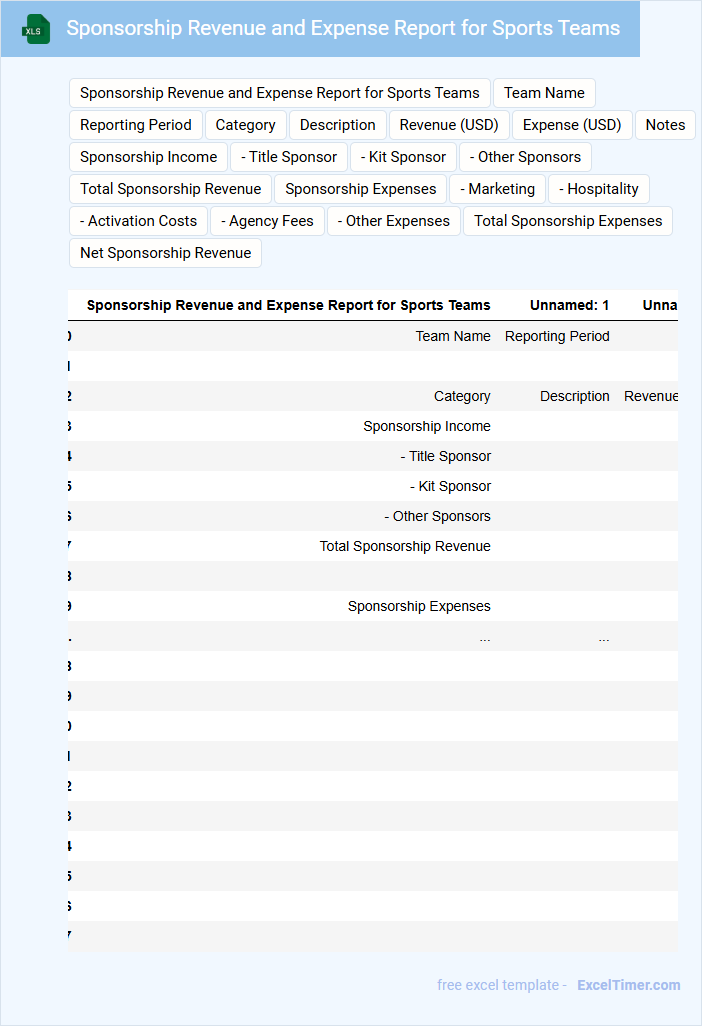Click the '- Kit Sponsor' table cell
702x1026 pixels.
coord(450,487)
